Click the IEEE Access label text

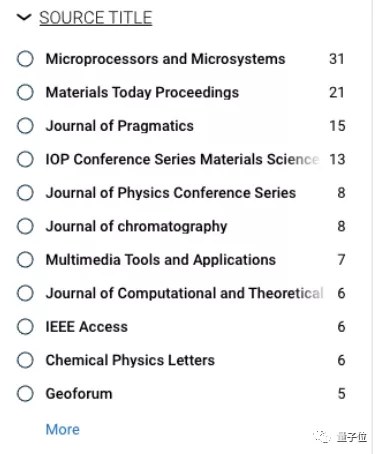[87, 327]
